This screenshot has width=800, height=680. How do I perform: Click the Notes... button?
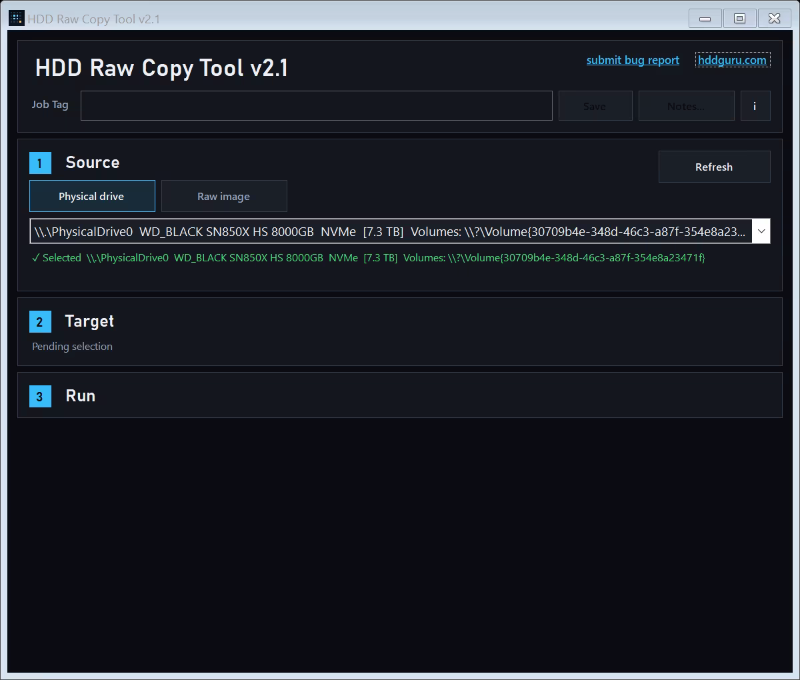686,106
